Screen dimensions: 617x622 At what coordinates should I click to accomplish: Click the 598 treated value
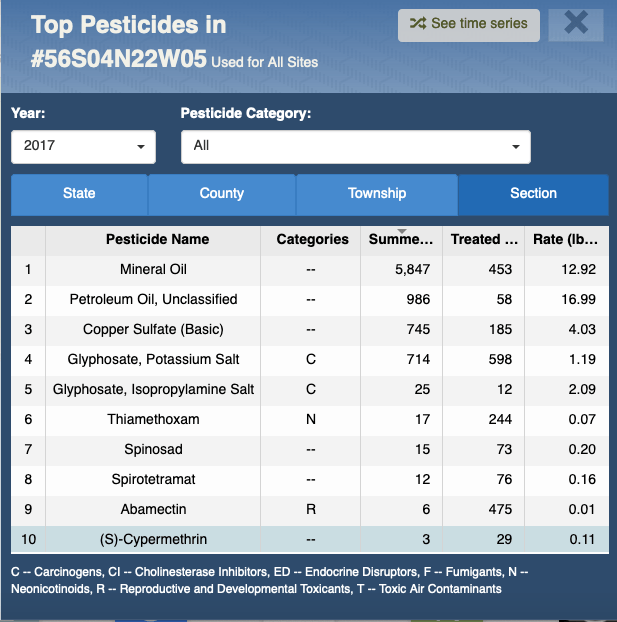pyautogui.click(x=500, y=359)
